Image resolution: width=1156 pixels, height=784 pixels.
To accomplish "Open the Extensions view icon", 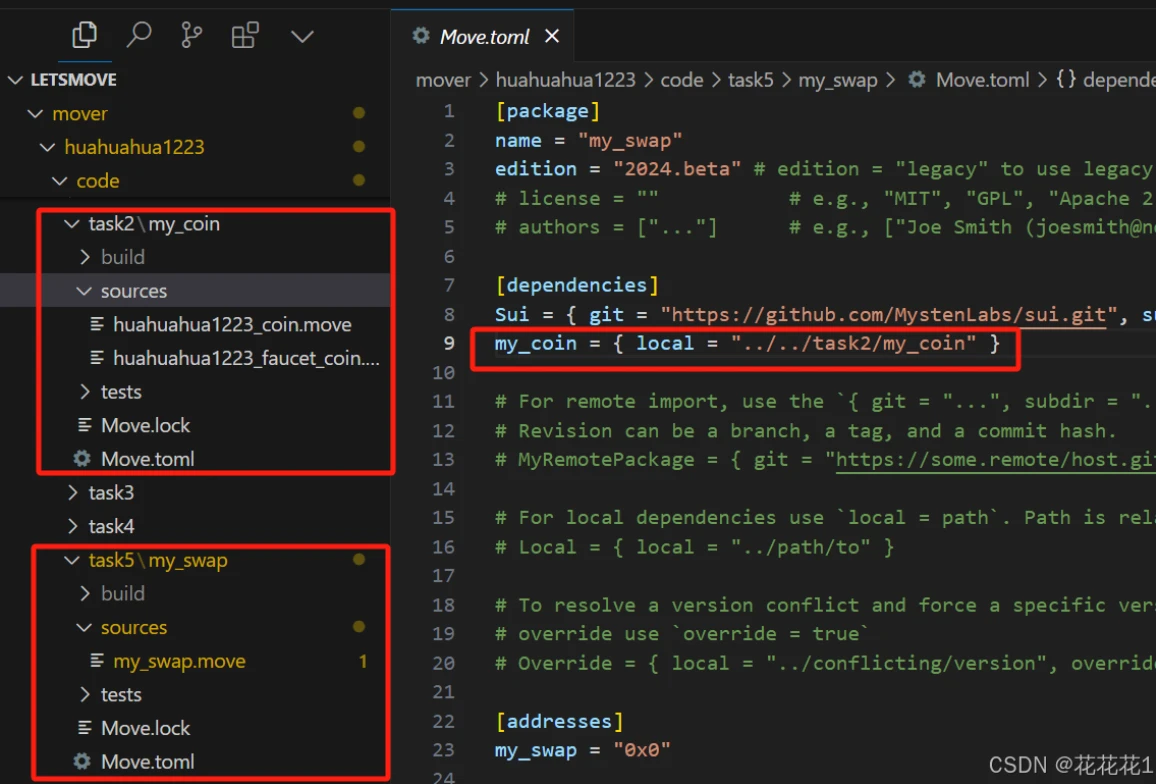I will click(x=245, y=36).
